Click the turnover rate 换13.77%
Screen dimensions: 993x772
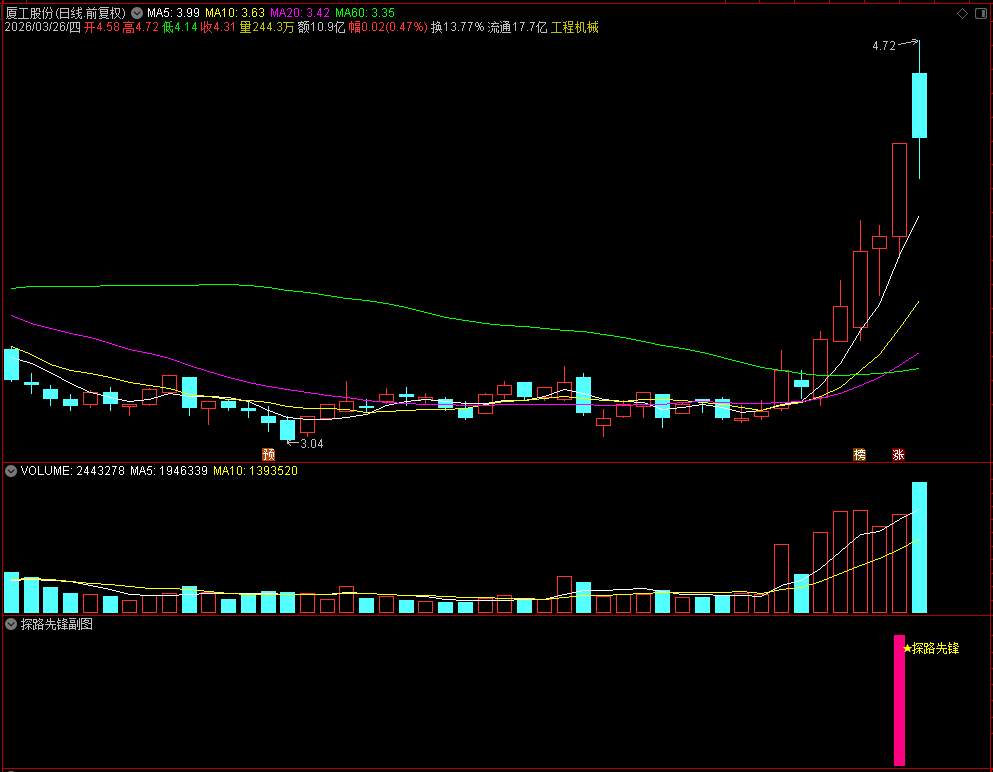(x=457, y=27)
